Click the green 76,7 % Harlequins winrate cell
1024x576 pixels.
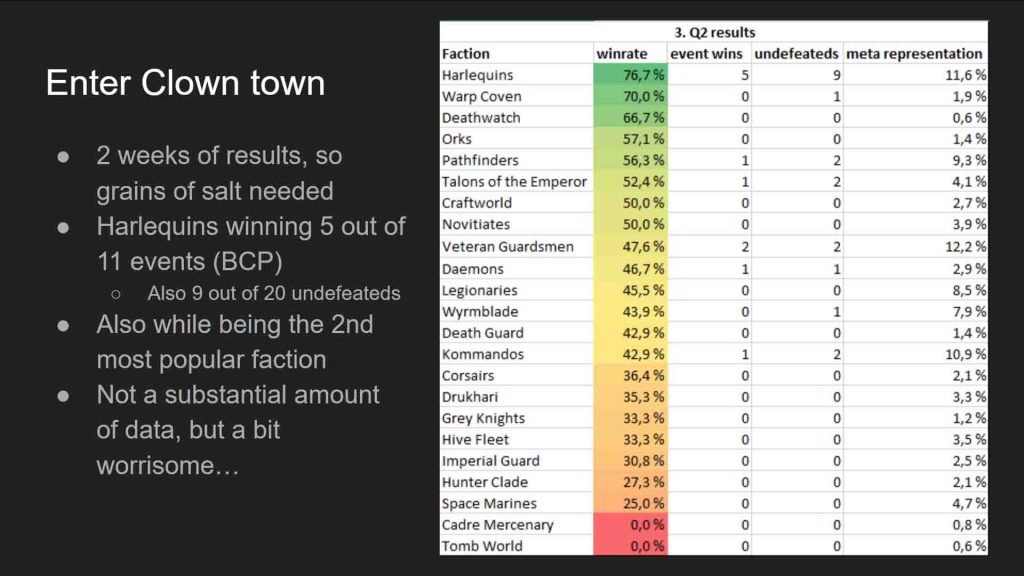(x=630, y=75)
